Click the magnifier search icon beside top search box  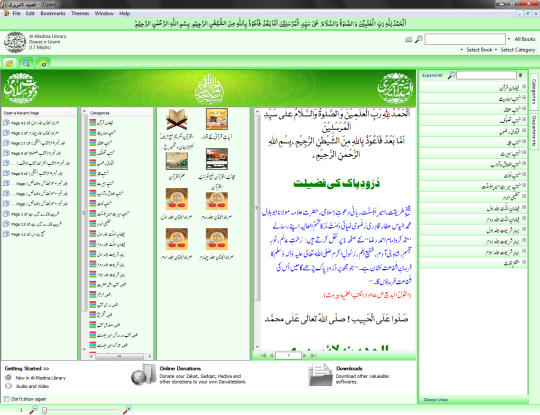(418, 39)
